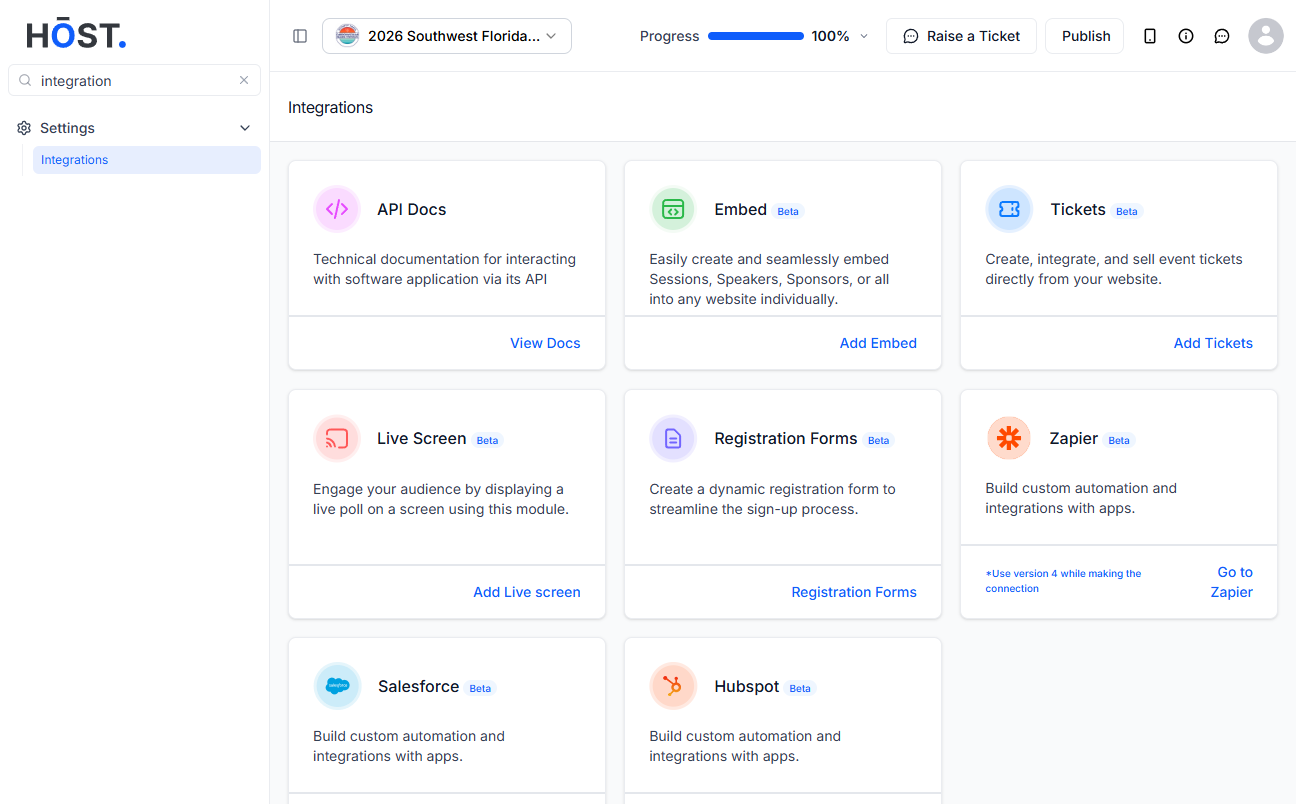This screenshot has height=804, width=1296.
Task: Click the Zapier version 4 note
Action: tap(1063, 581)
